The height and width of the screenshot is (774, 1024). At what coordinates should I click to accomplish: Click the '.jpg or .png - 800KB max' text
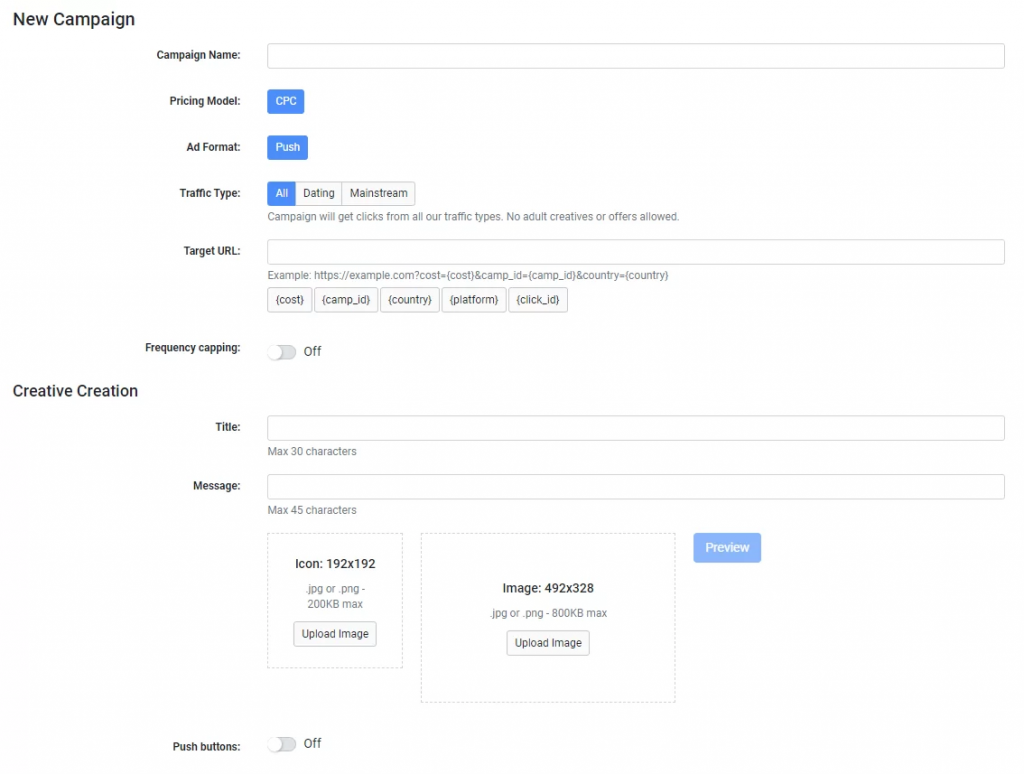tap(548, 613)
